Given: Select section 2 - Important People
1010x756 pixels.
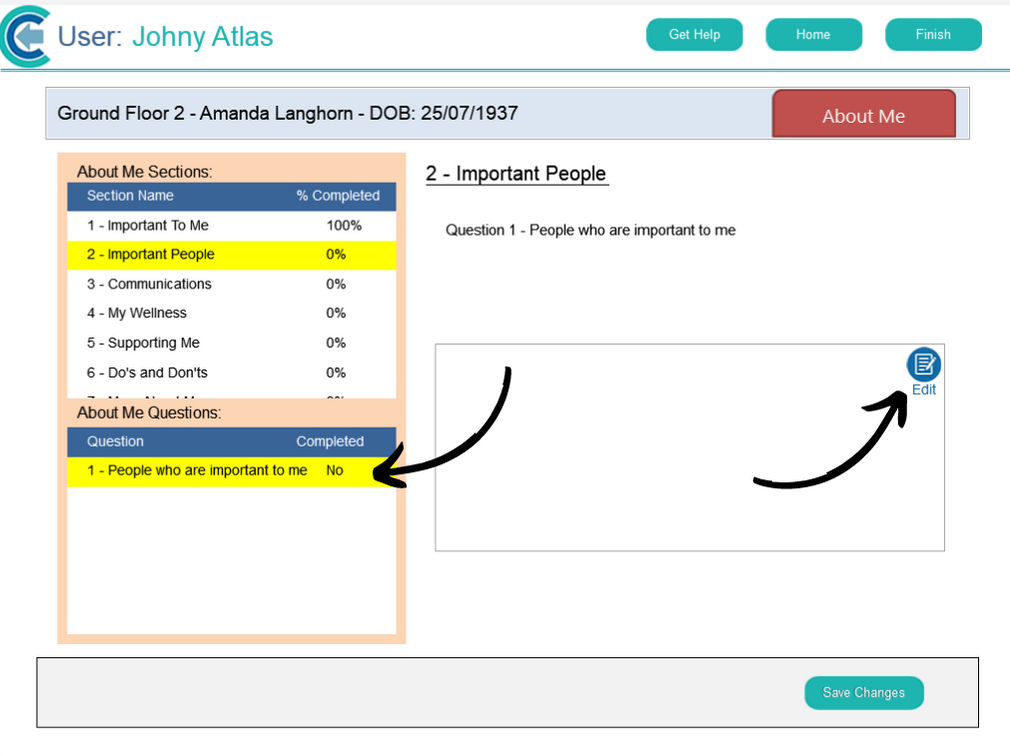Looking at the screenshot, I should tap(151, 255).
